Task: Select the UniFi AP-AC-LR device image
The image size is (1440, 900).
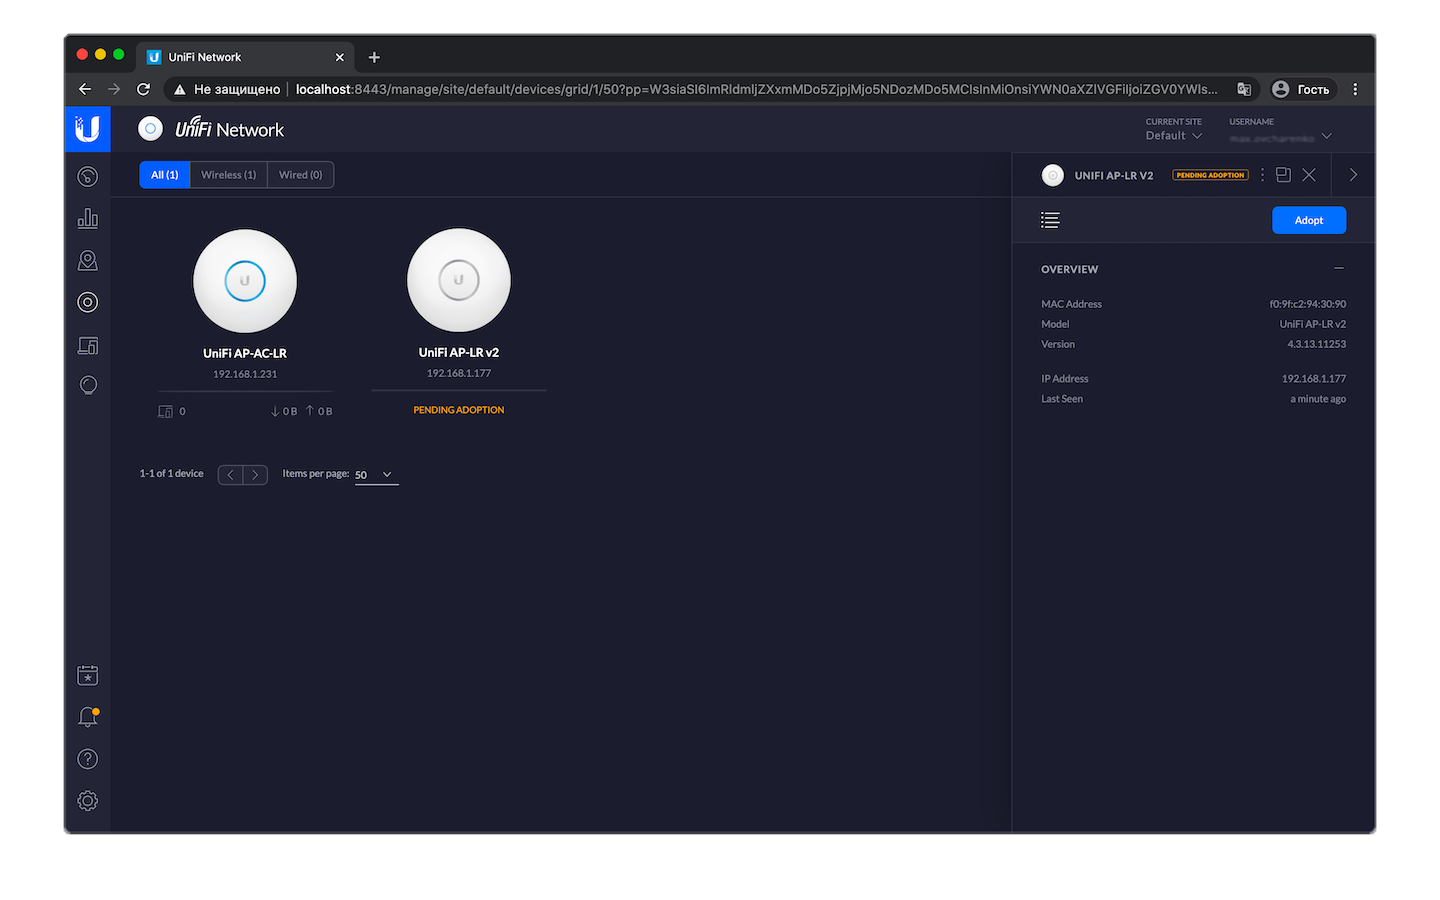Action: (x=245, y=281)
